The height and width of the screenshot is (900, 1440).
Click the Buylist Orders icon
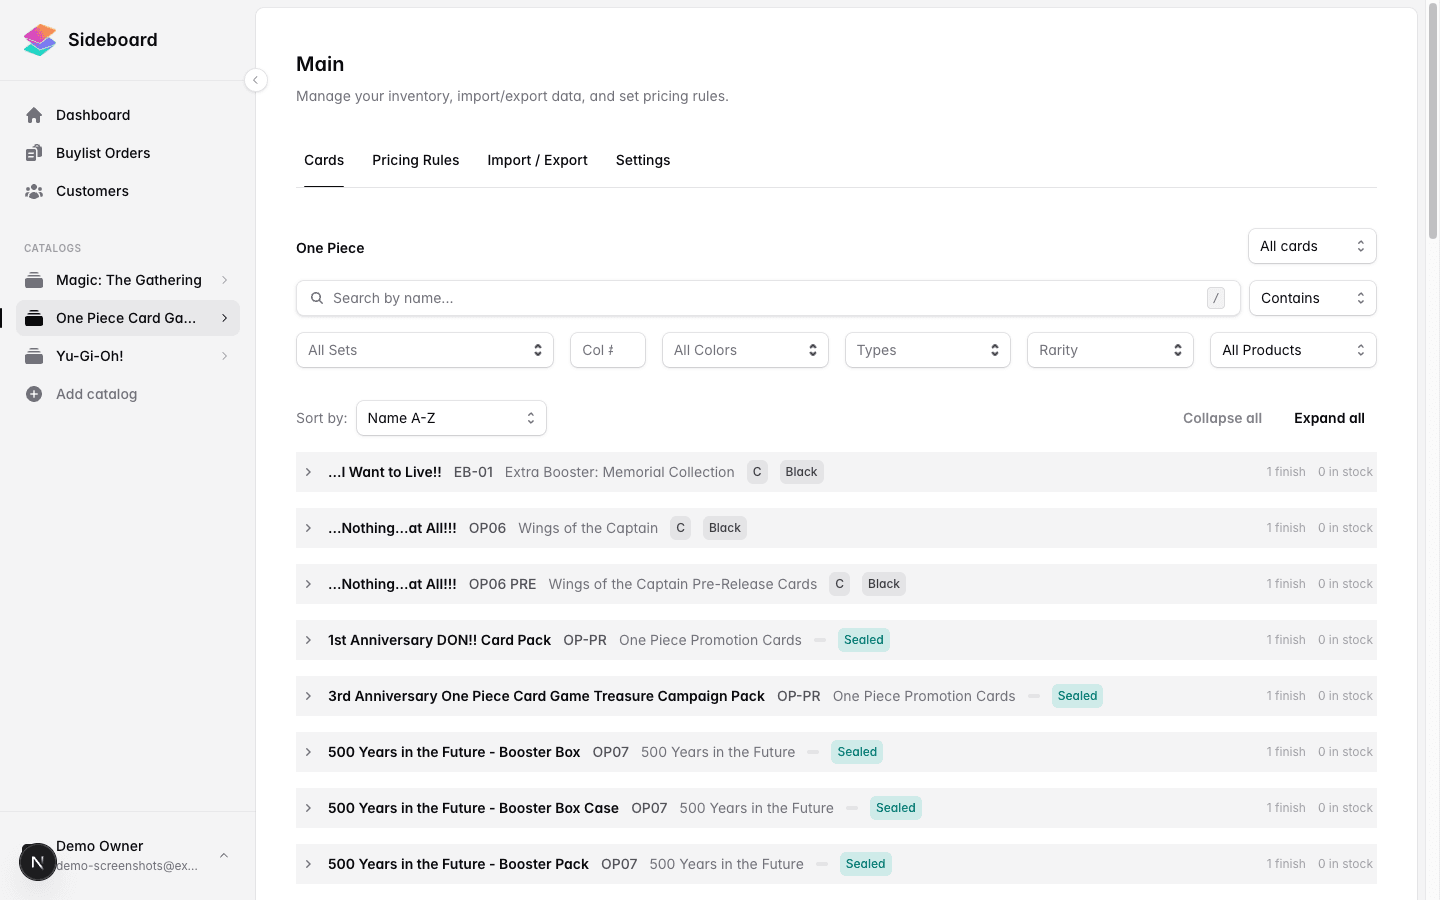coord(34,153)
